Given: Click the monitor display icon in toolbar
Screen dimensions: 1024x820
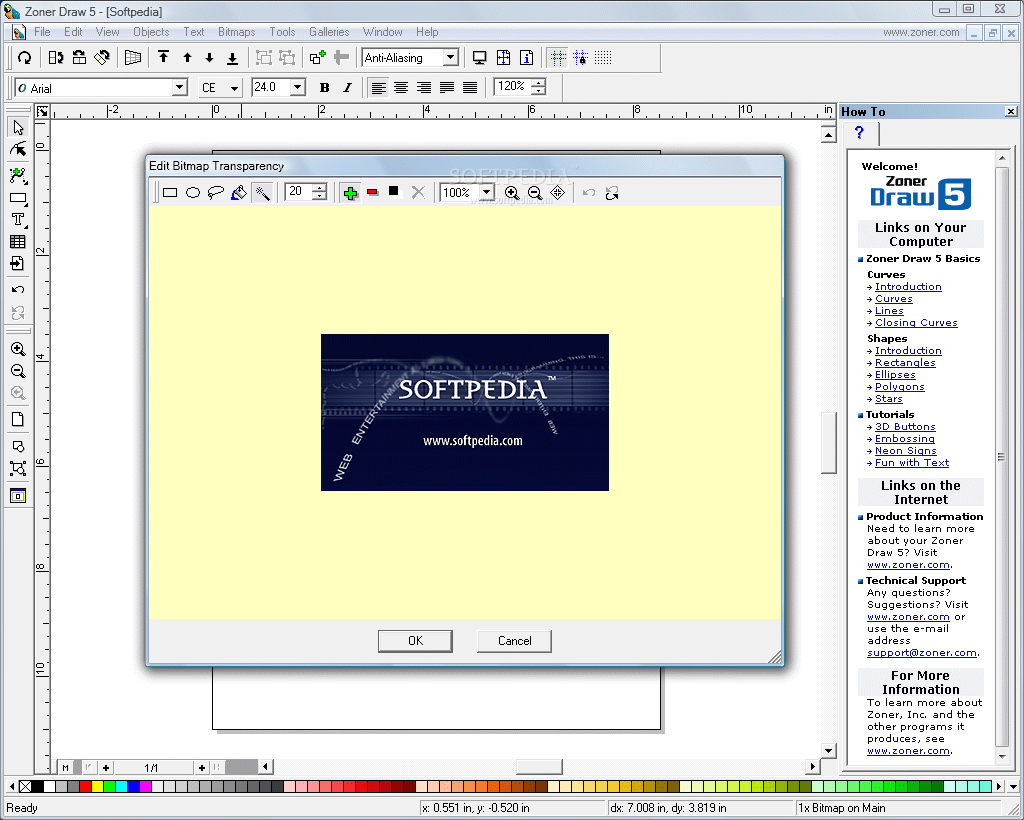Looking at the screenshot, I should (479, 58).
